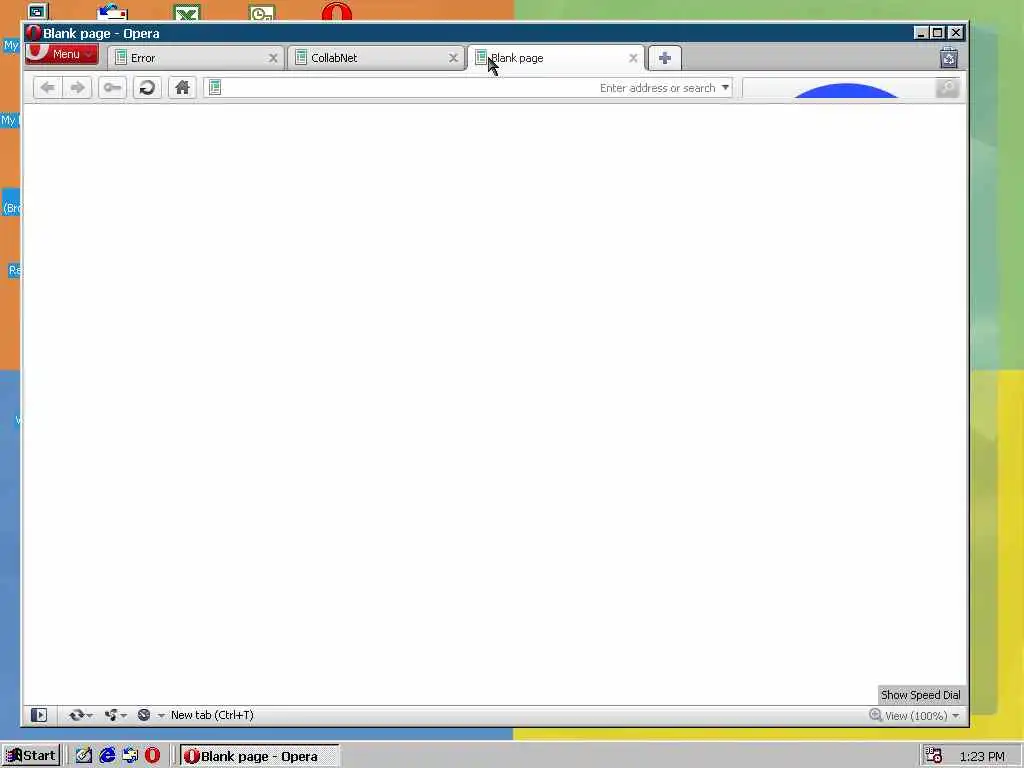
Task: Go to the Home page
Action: tap(182, 88)
